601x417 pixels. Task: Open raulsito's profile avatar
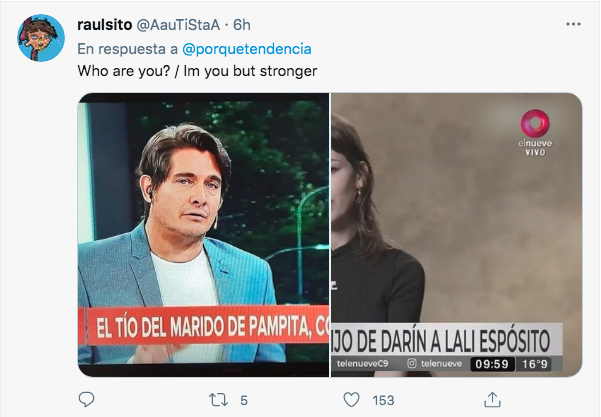(x=41, y=38)
